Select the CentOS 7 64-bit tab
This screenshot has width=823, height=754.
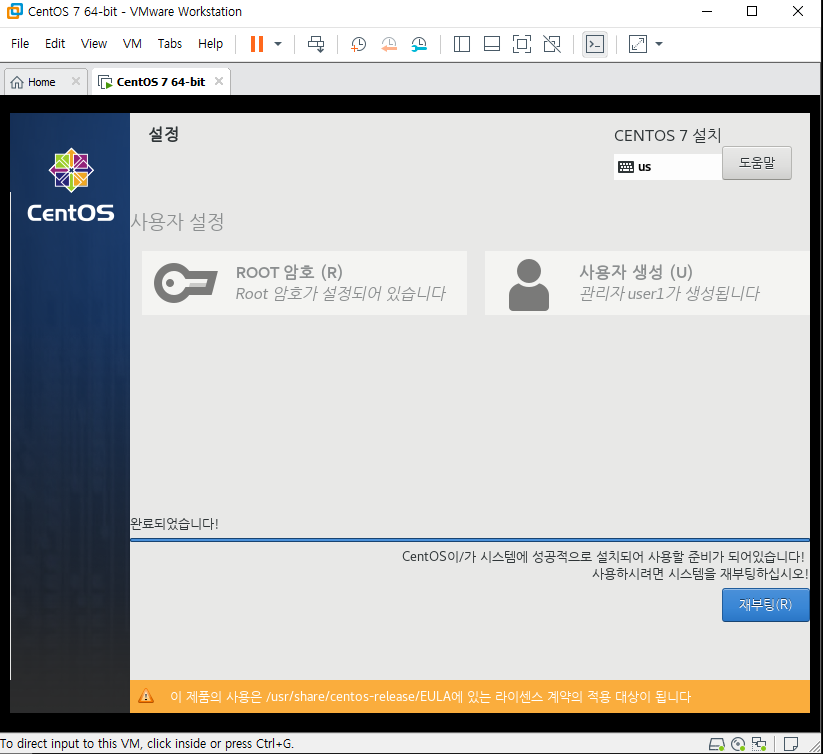[x=161, y=82]
